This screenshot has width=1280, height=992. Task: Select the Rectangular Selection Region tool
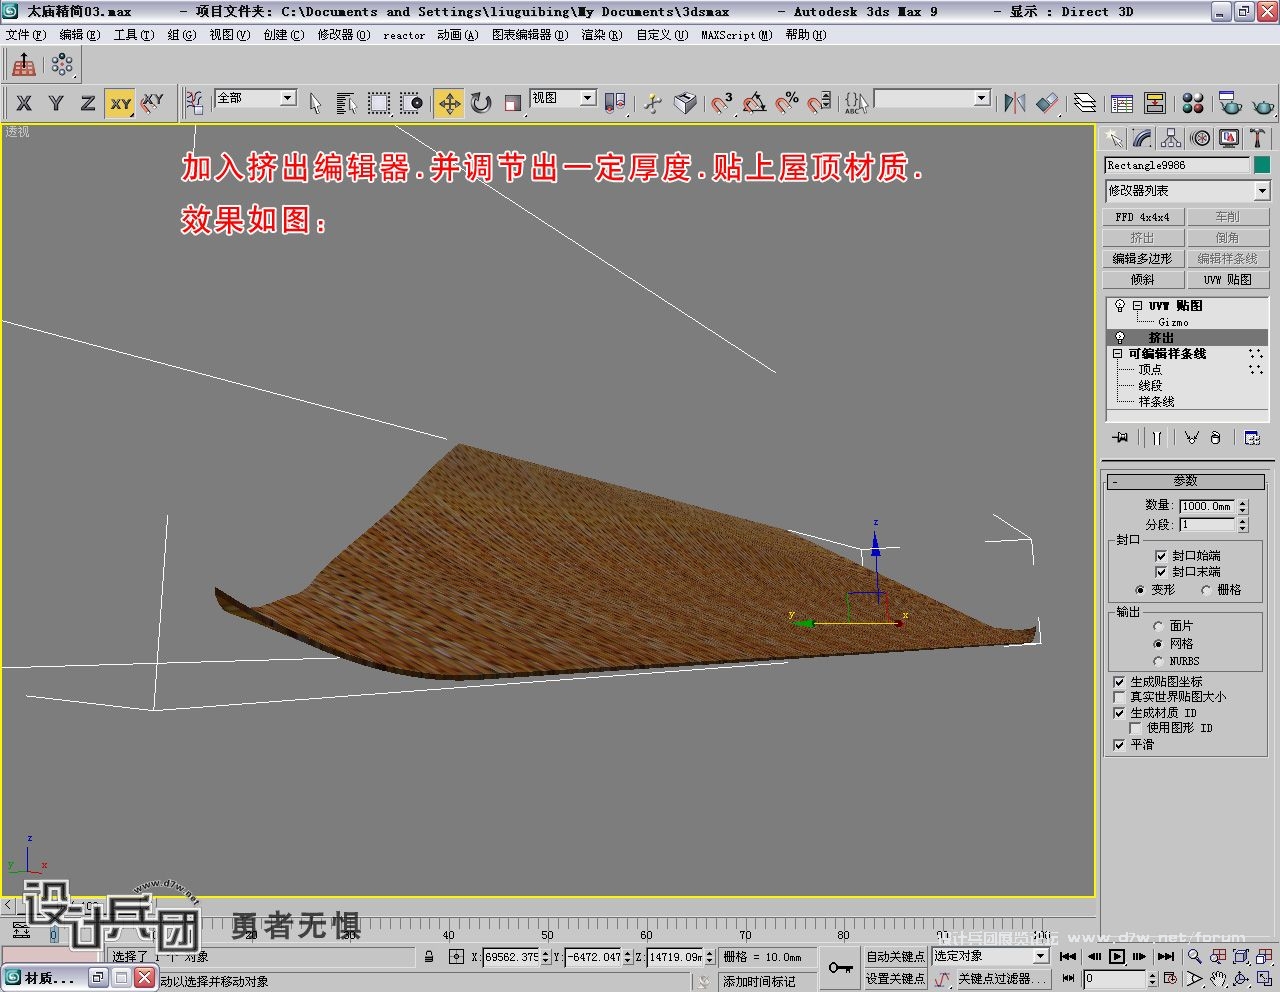point(378,103)
